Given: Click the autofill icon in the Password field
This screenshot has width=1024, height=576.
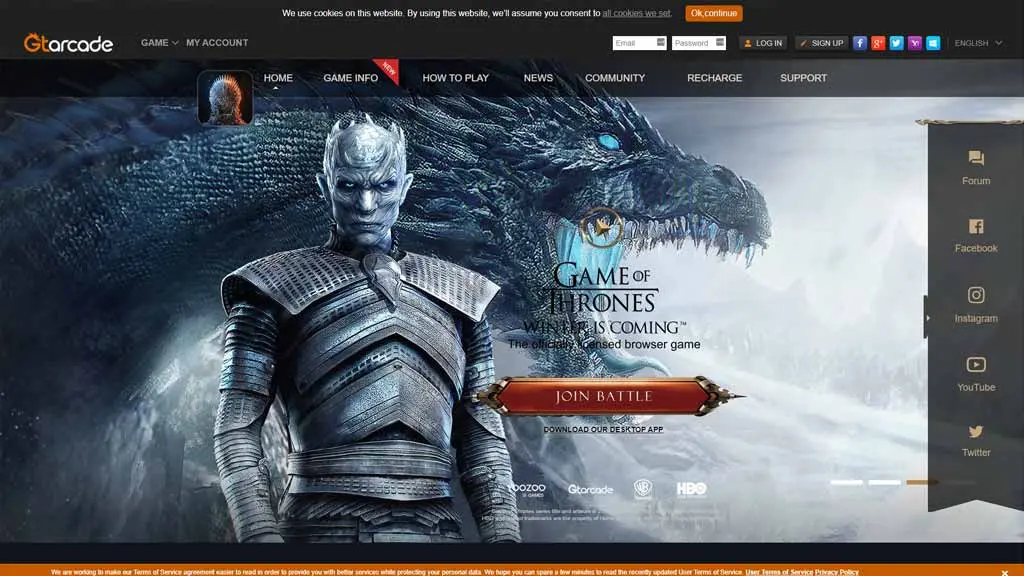Looking at the screenshot, I should pos(720,42).
